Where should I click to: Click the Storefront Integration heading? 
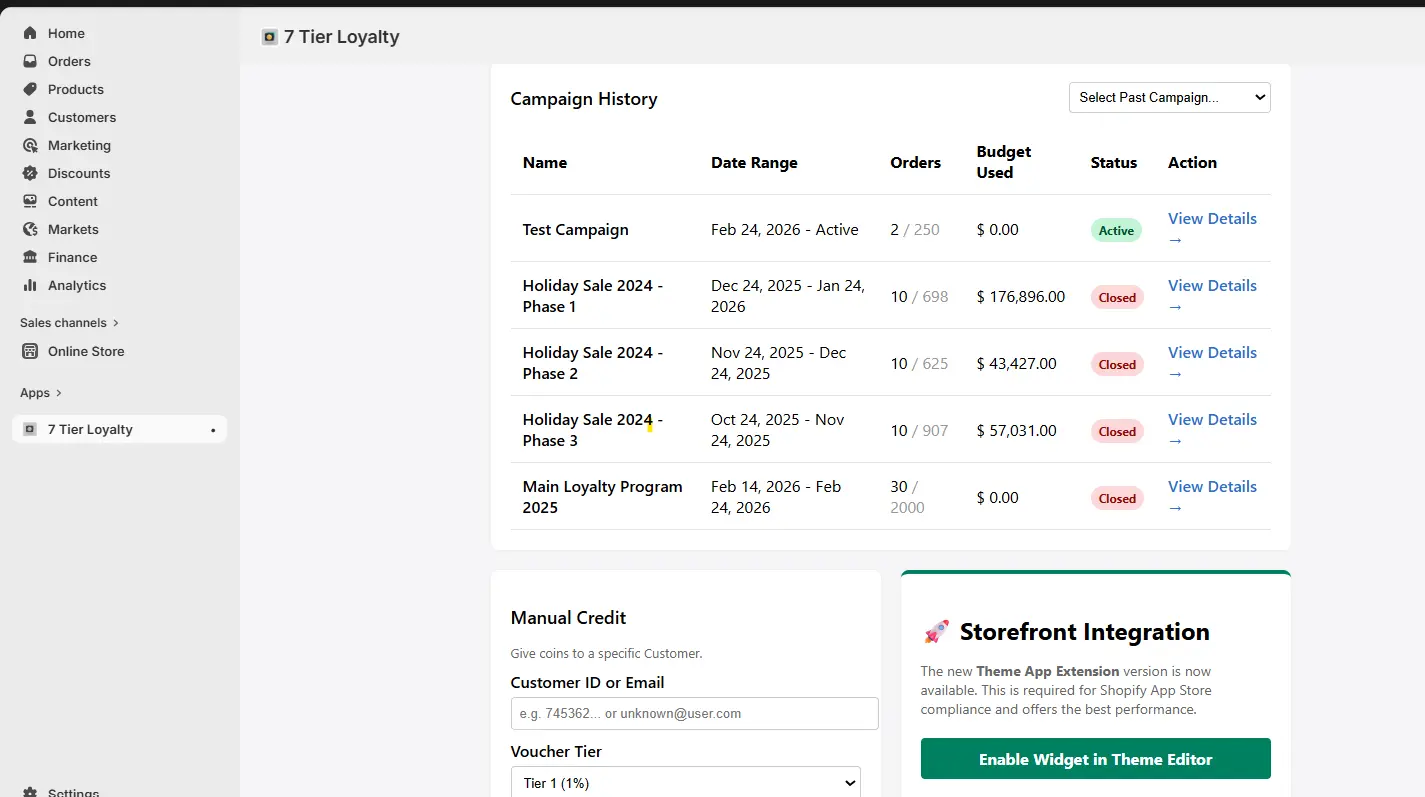[x=1085, y=632]
